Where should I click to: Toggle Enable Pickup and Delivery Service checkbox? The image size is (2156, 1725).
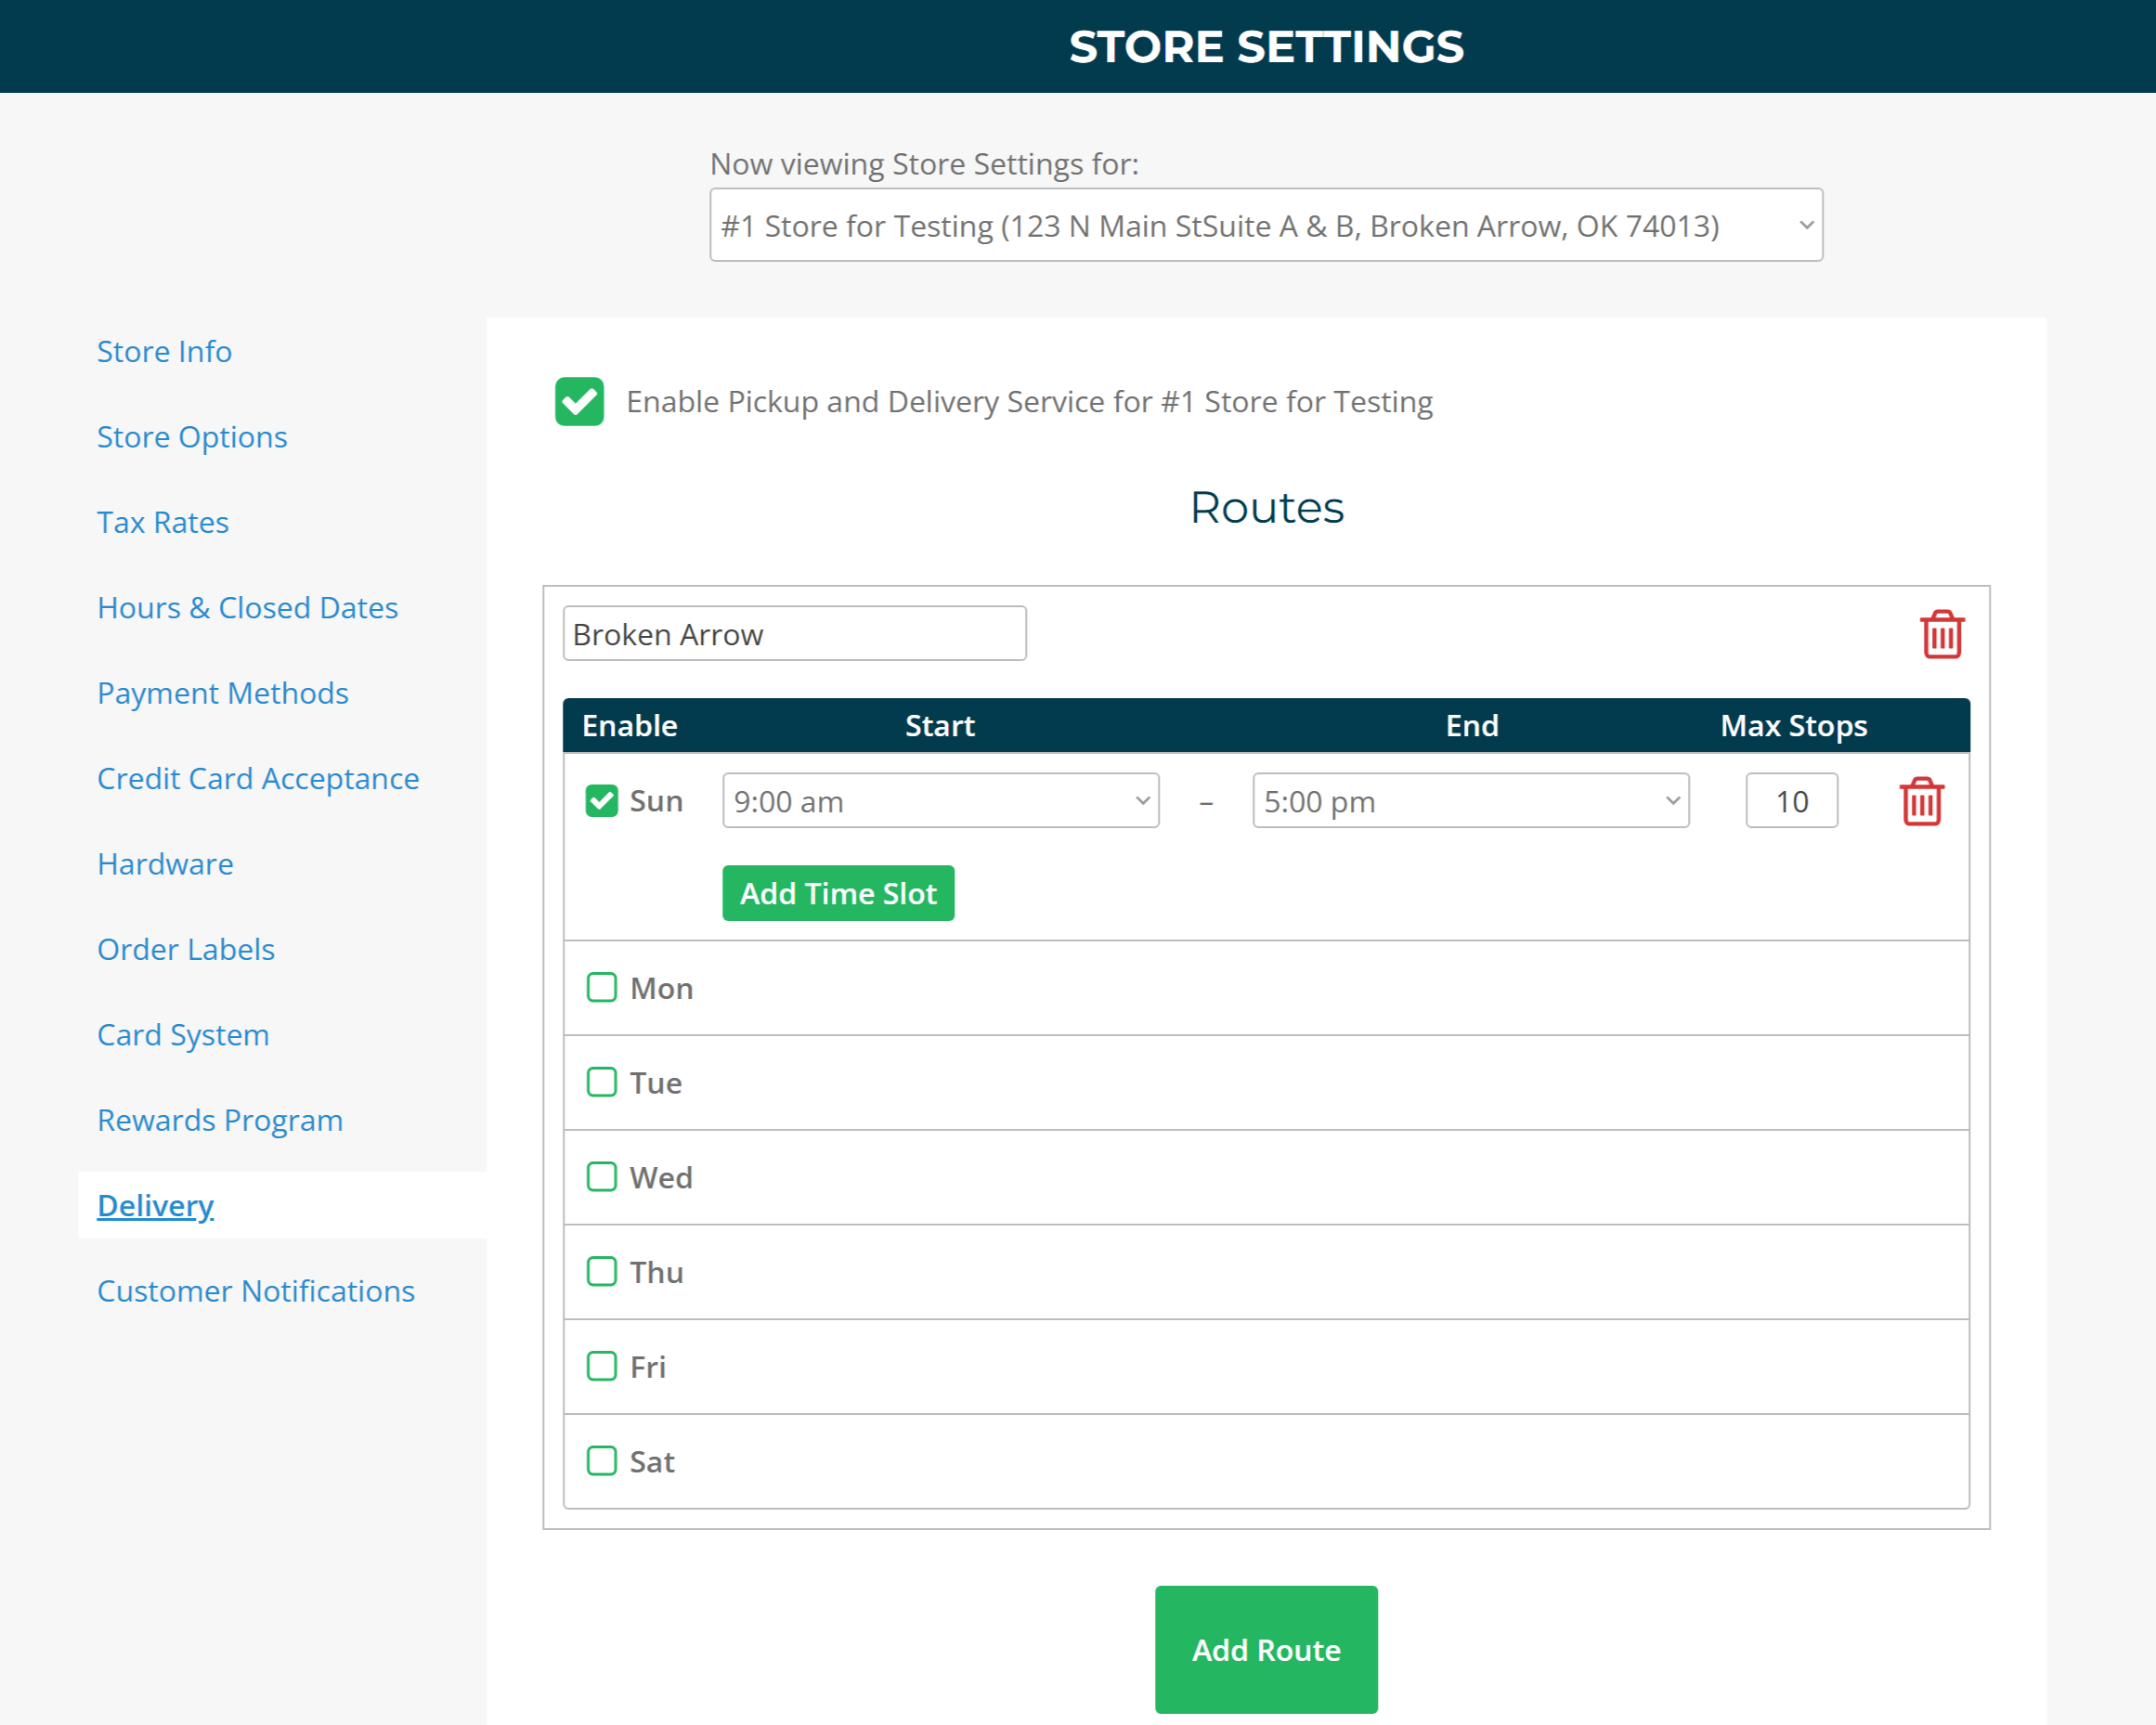[x=579, y=402]
